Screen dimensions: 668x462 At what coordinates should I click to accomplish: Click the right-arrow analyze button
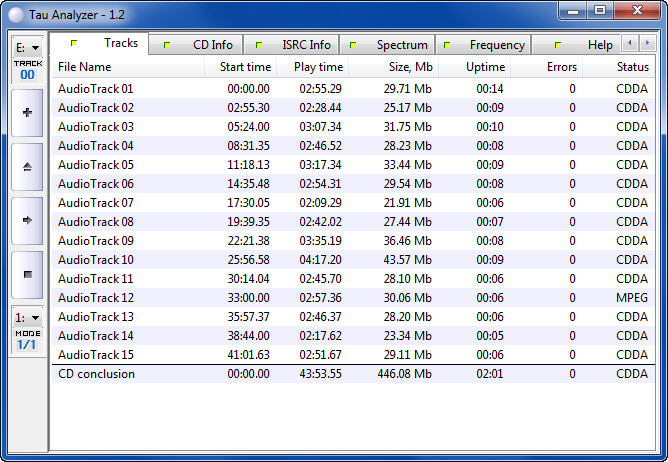(27, 220)
